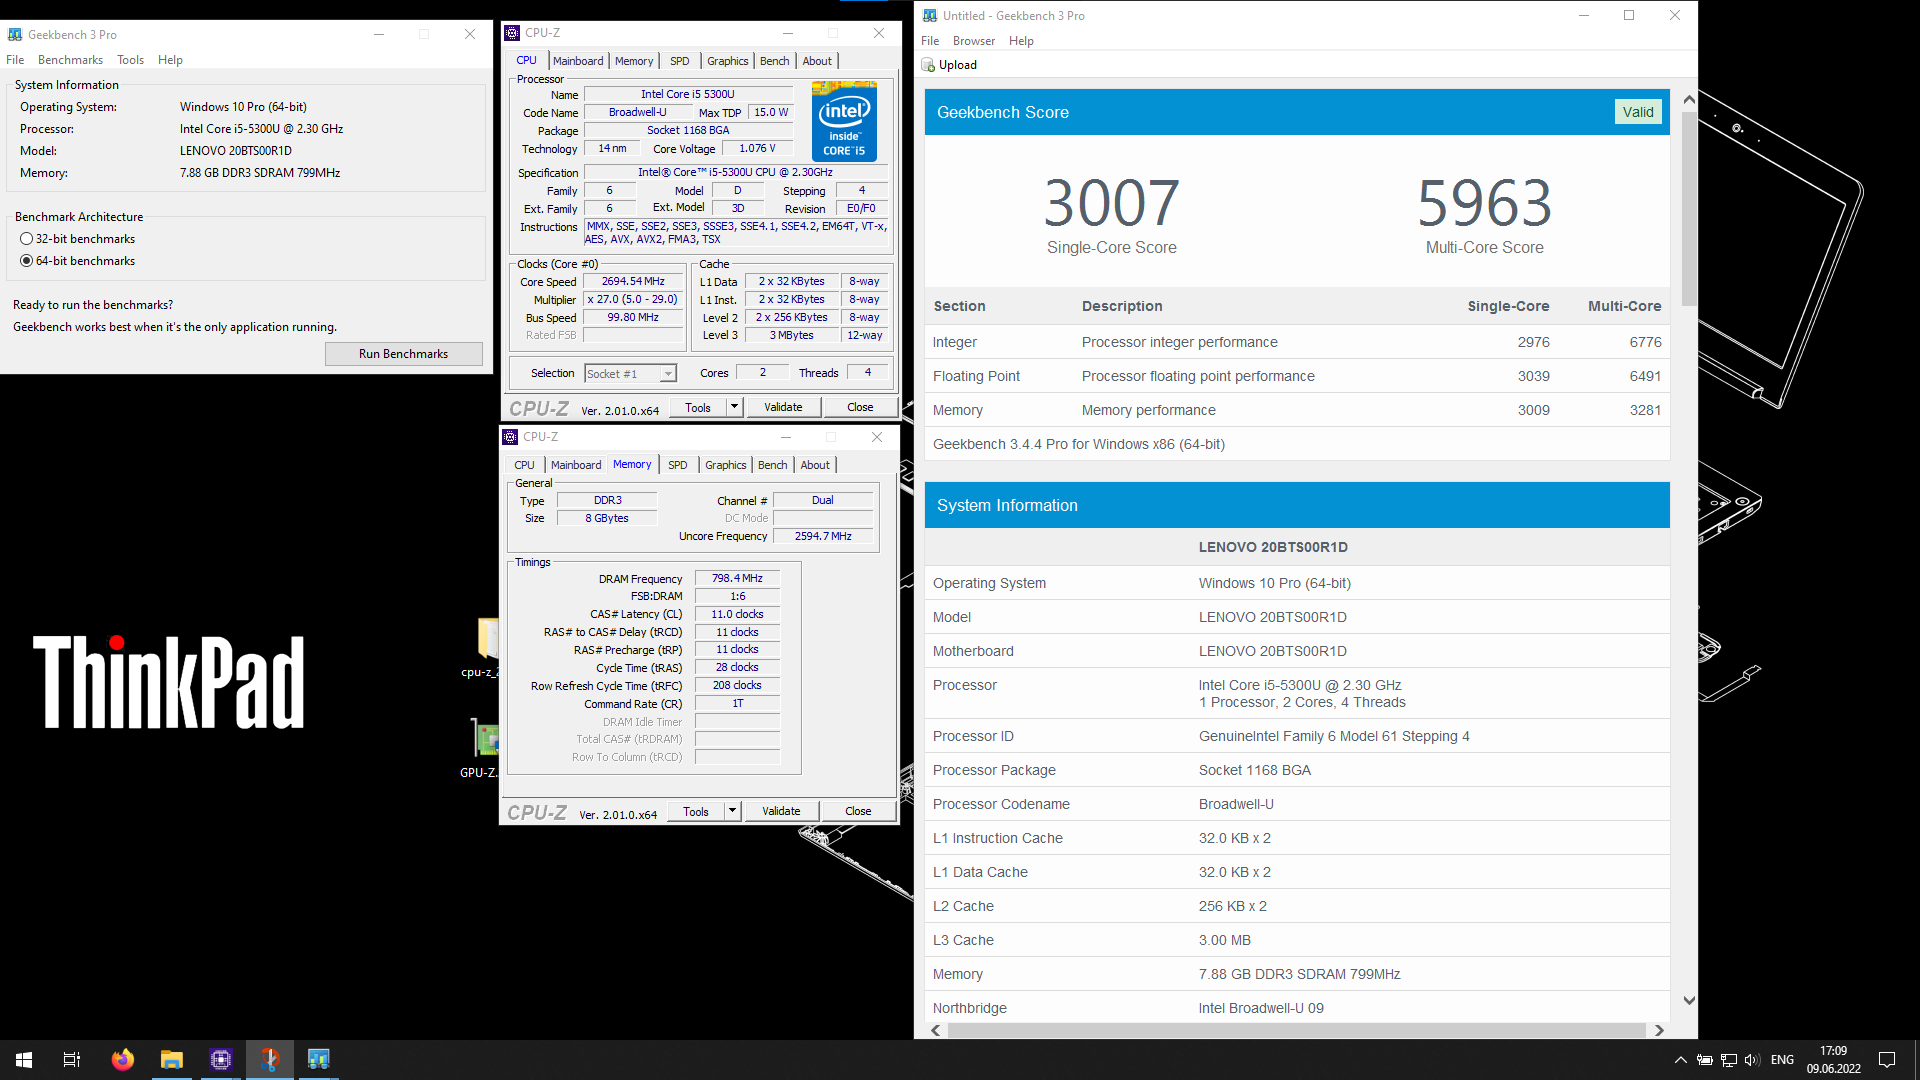Open network tray icon
This screenshot has height=1080, width=1920.
[x=1728, y=1060]
